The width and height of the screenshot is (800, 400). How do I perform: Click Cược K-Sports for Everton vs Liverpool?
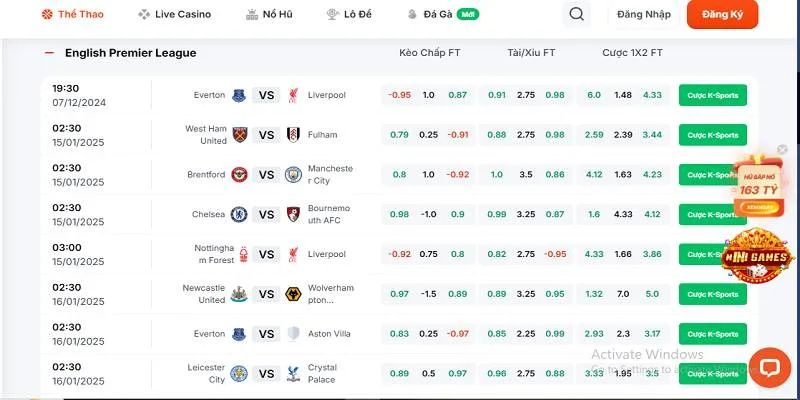click(x=713, y=95)
